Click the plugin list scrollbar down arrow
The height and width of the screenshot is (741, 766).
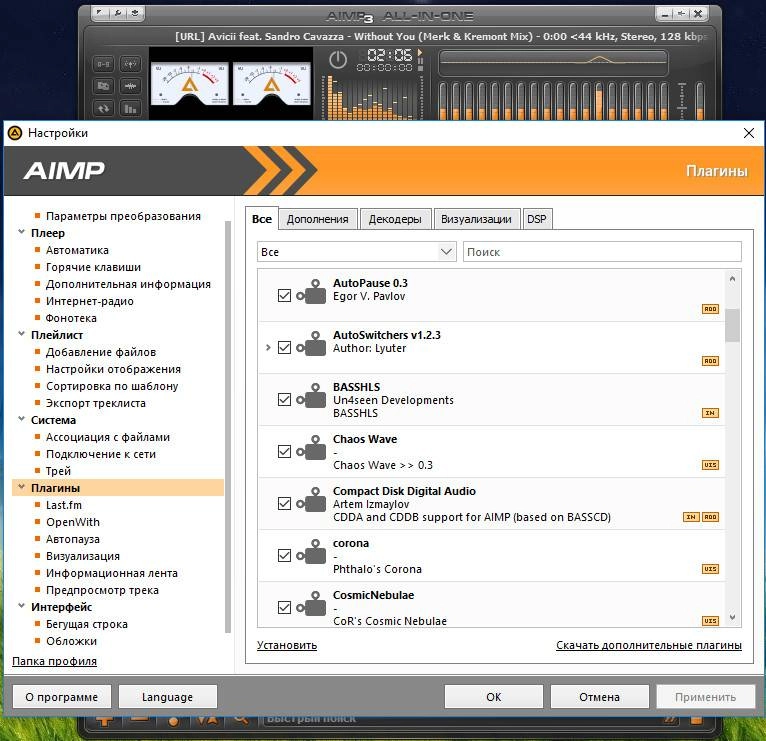[x=732, y=617]
